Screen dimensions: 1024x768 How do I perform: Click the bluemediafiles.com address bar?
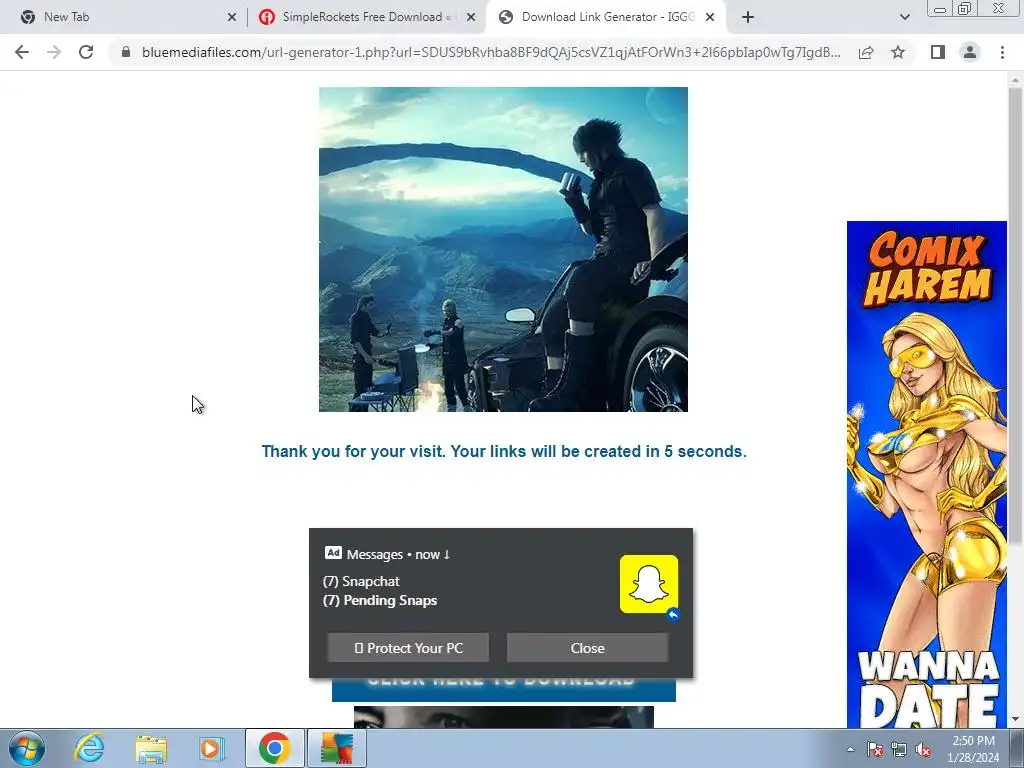pos(490,52)
